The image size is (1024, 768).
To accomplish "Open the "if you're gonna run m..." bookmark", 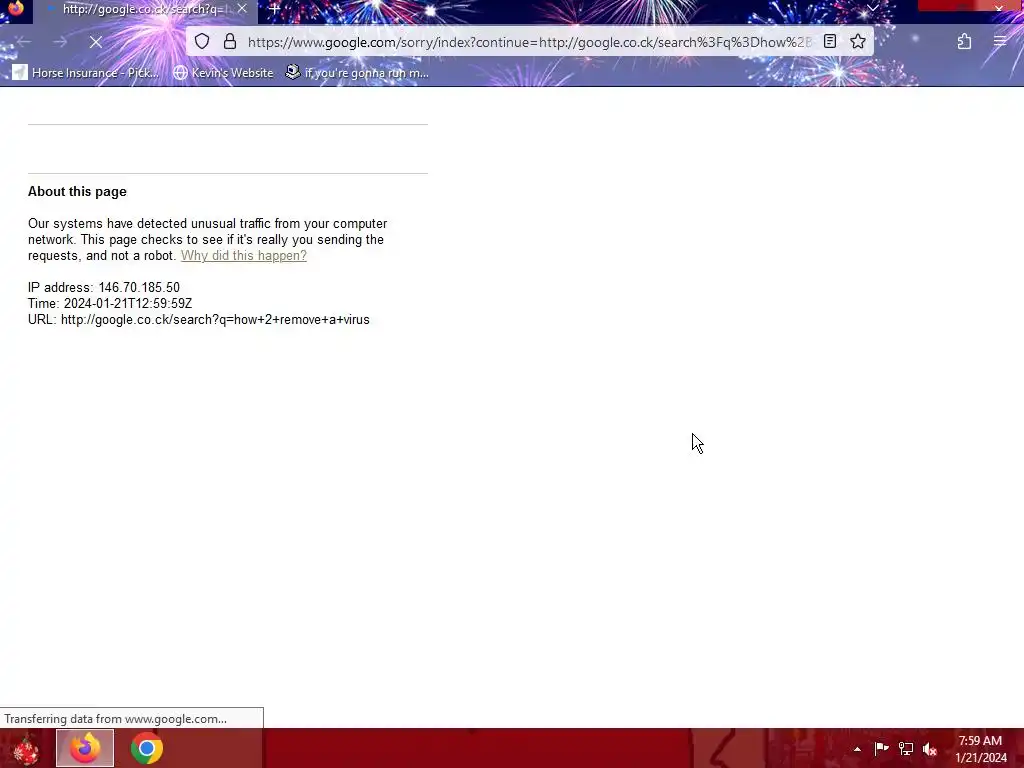I will (357, 72).
